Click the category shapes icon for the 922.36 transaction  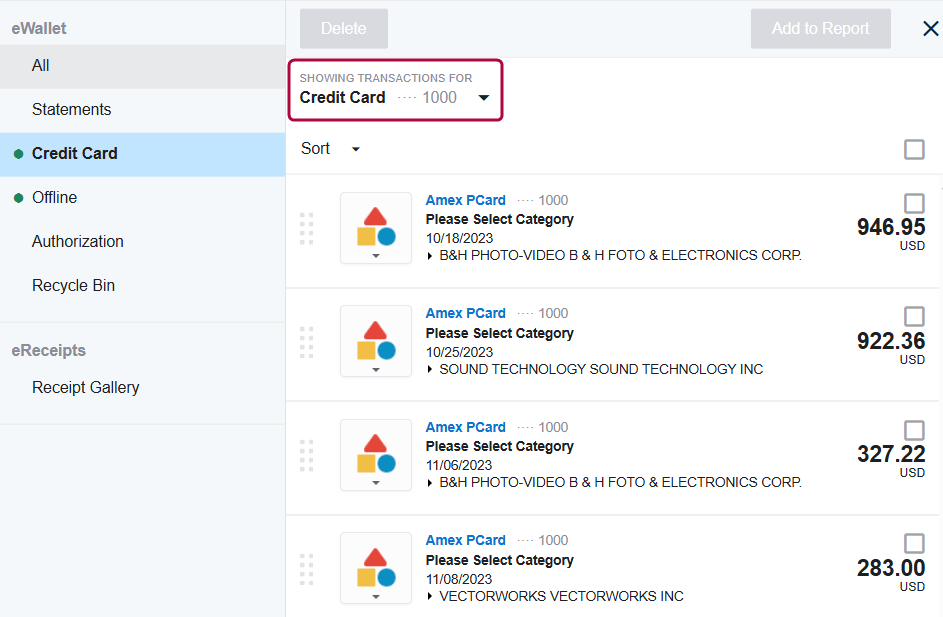376,342
